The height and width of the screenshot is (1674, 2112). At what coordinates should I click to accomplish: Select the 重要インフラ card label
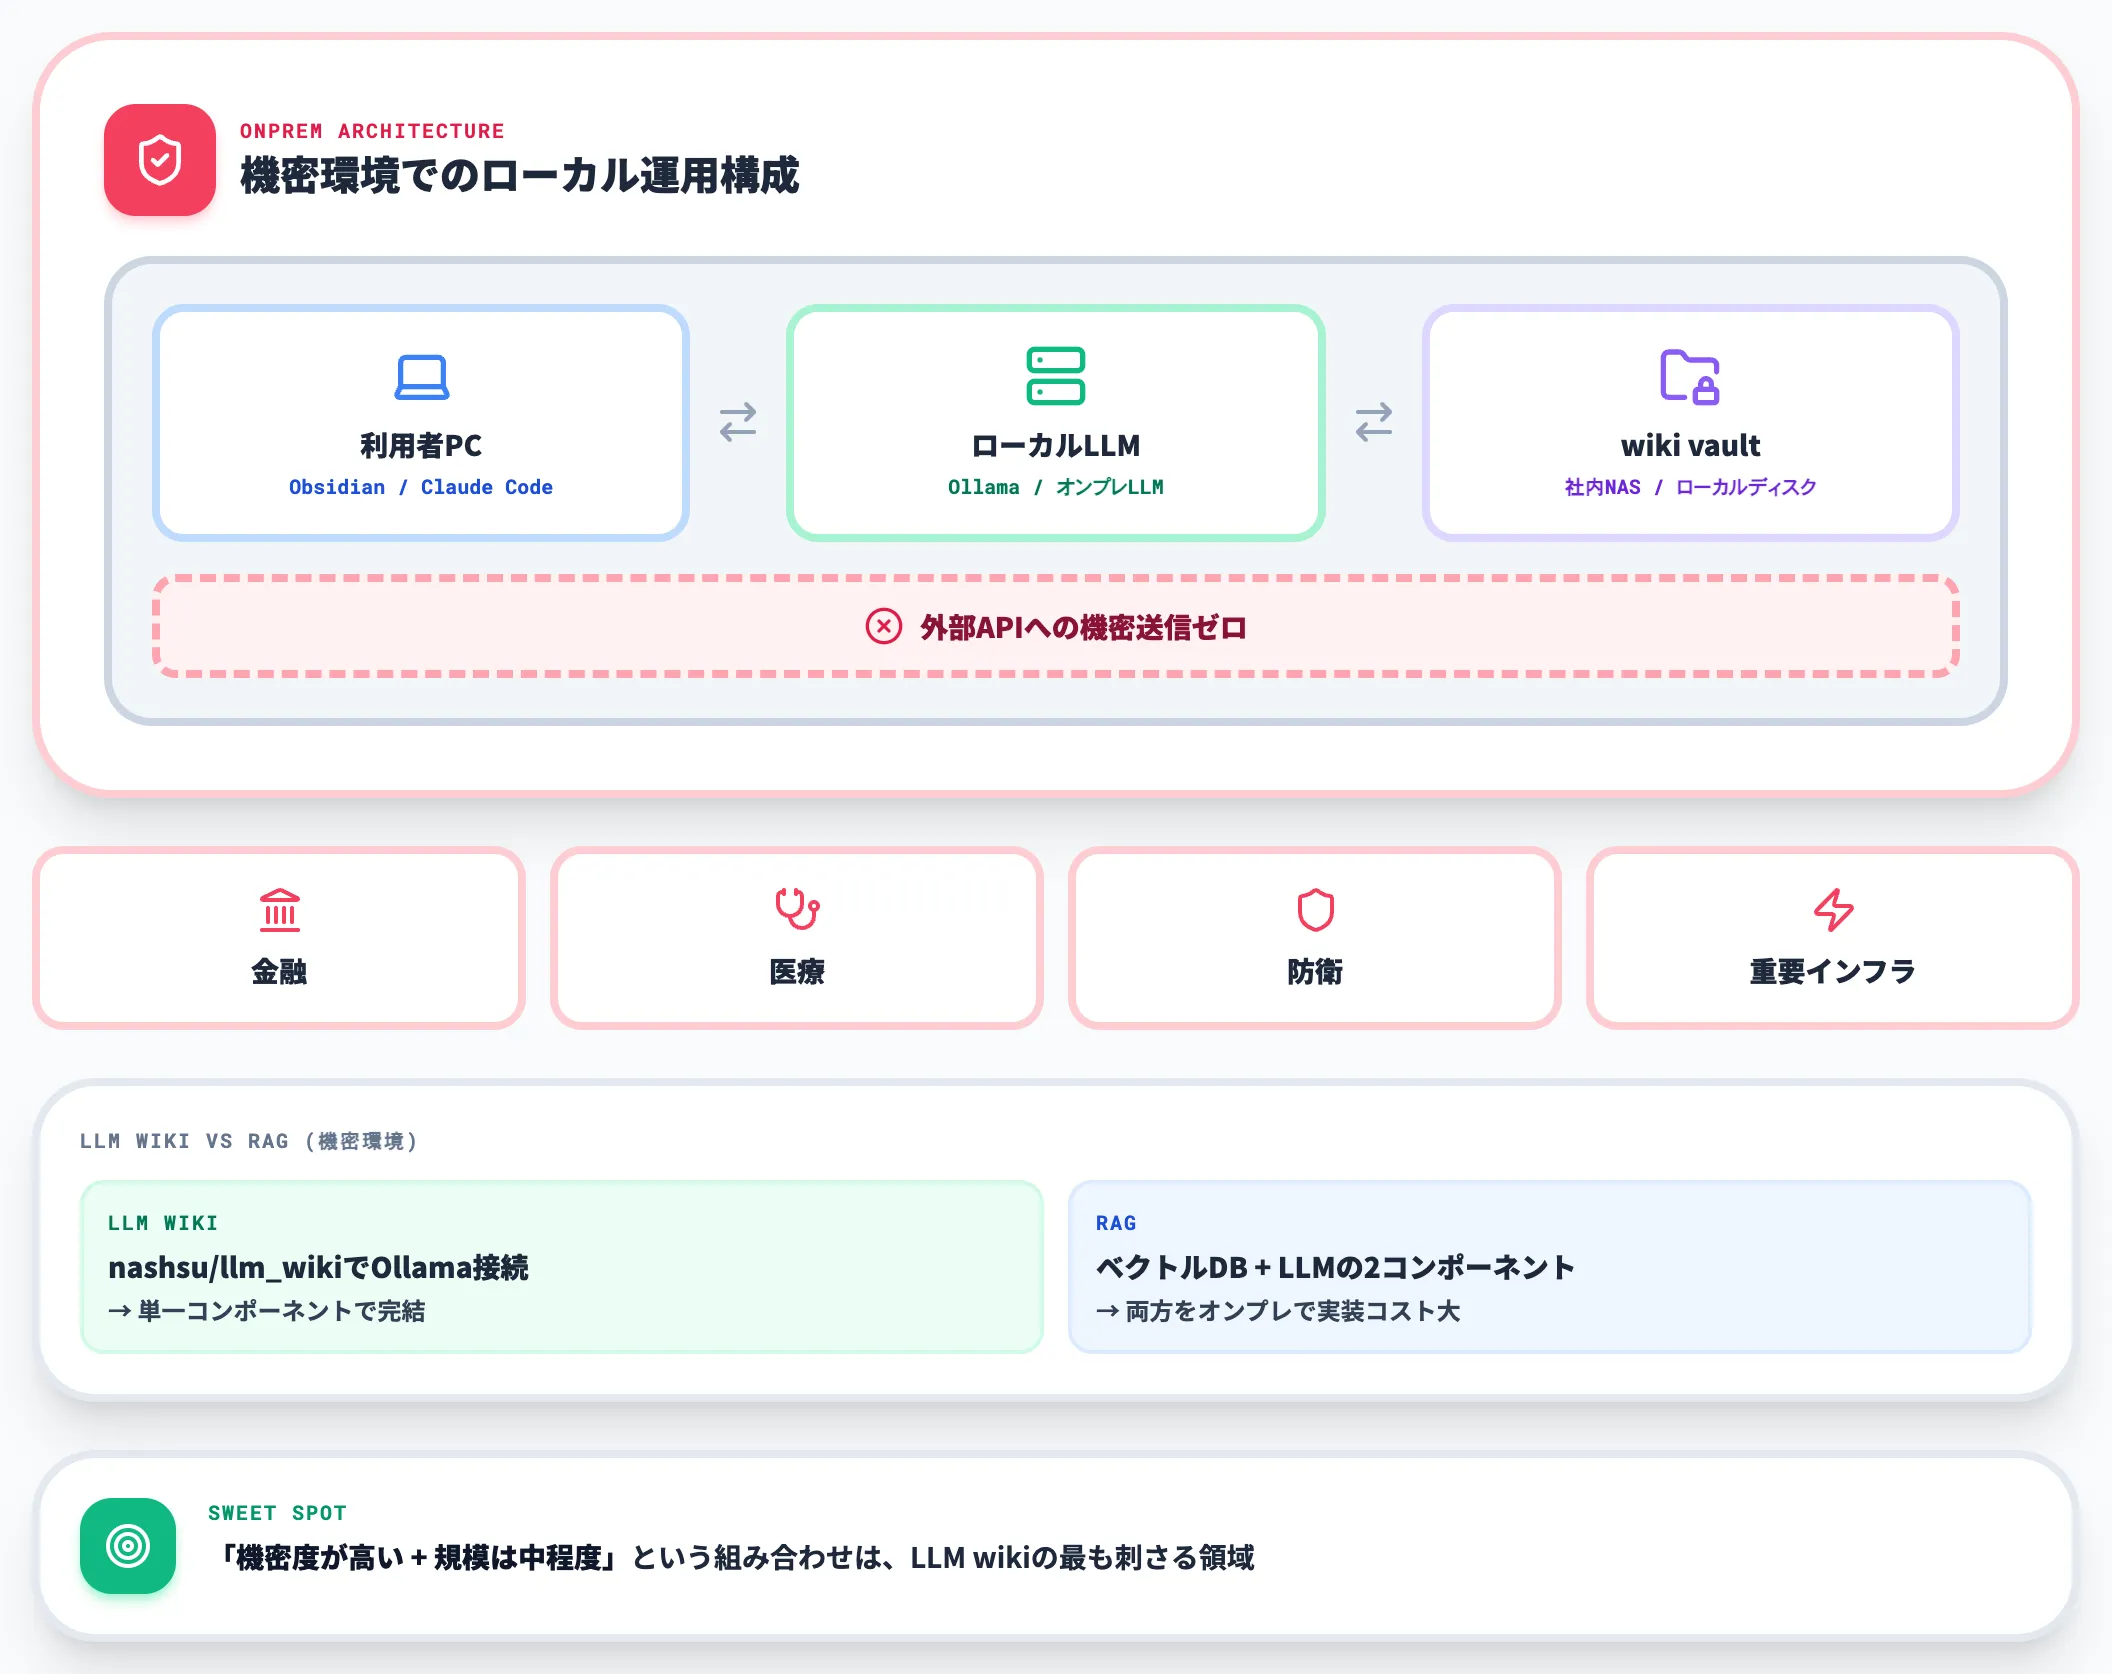(x=1833, y=971)
